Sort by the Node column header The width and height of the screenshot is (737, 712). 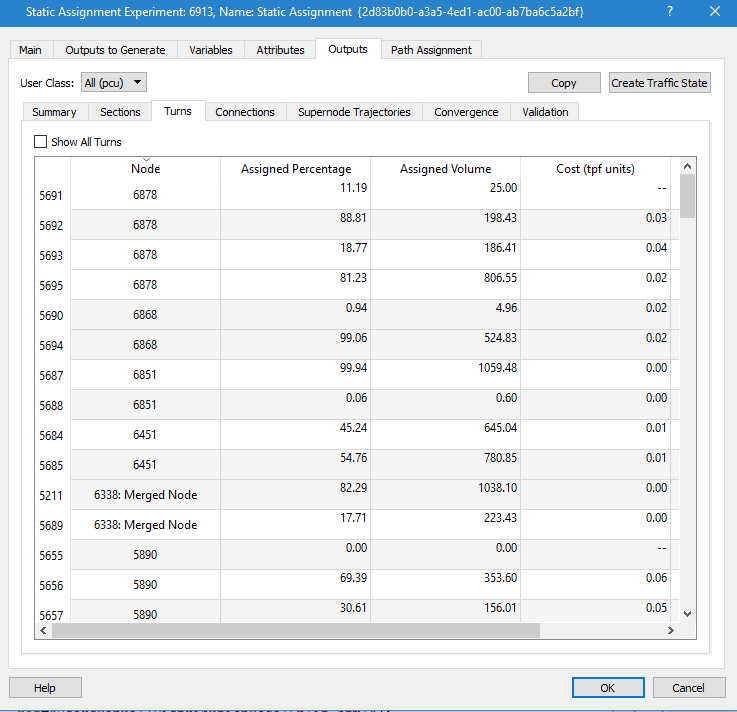point(145,168)
